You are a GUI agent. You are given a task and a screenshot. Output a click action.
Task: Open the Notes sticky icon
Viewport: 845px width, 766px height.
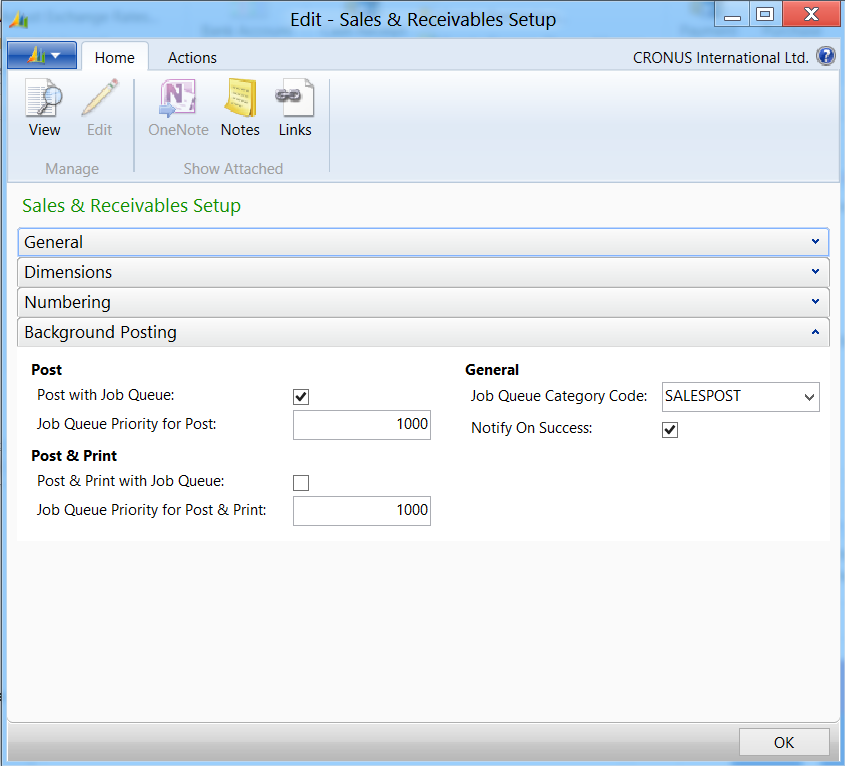[240, 102]
